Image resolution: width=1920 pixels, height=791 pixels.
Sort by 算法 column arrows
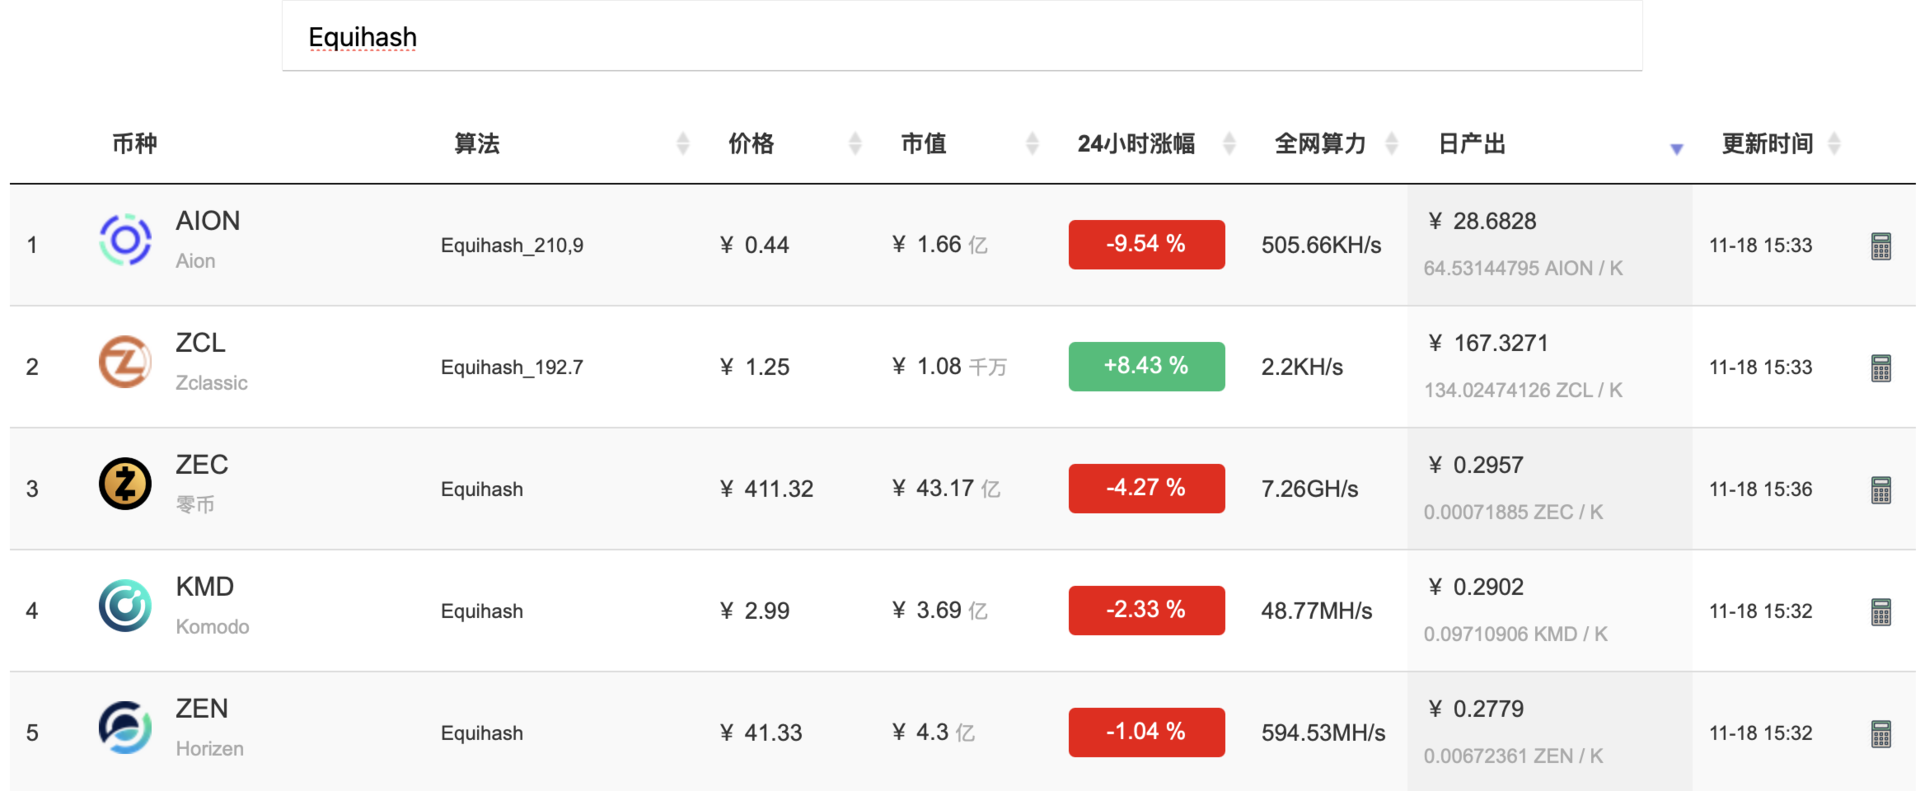pyautogui.click(x=683, y=144)
